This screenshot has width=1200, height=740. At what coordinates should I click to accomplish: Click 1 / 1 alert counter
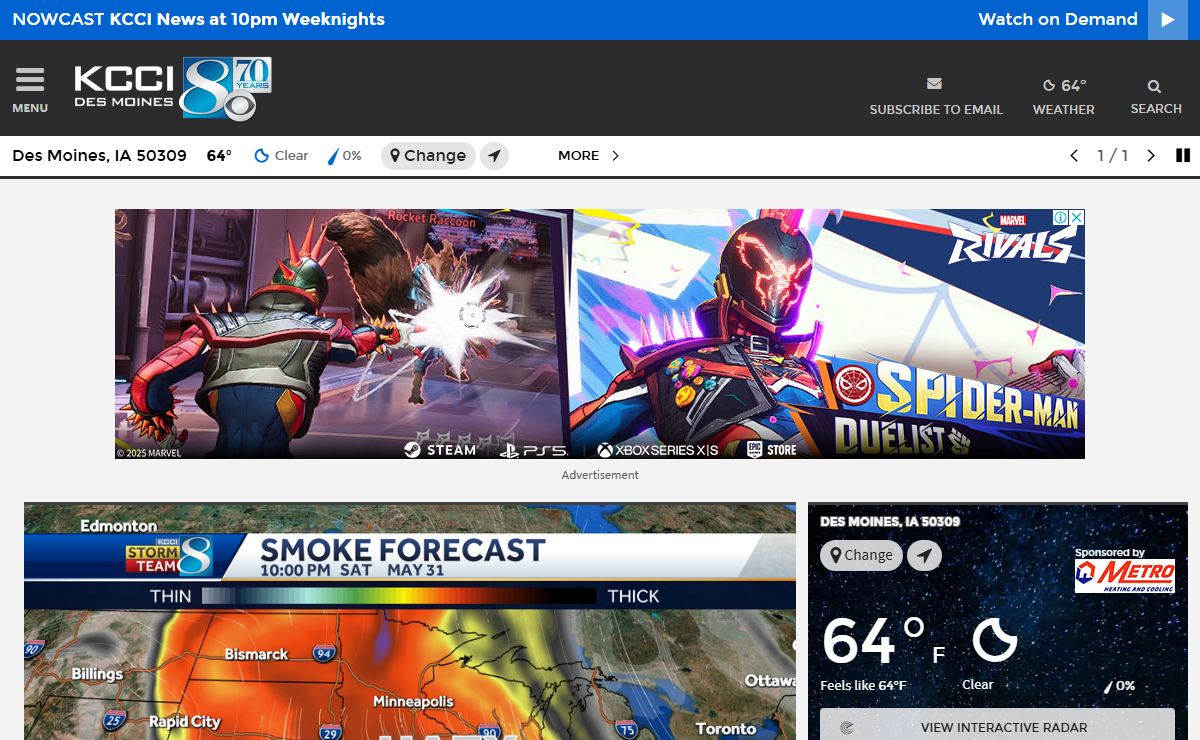click(x=1112, y=156)
